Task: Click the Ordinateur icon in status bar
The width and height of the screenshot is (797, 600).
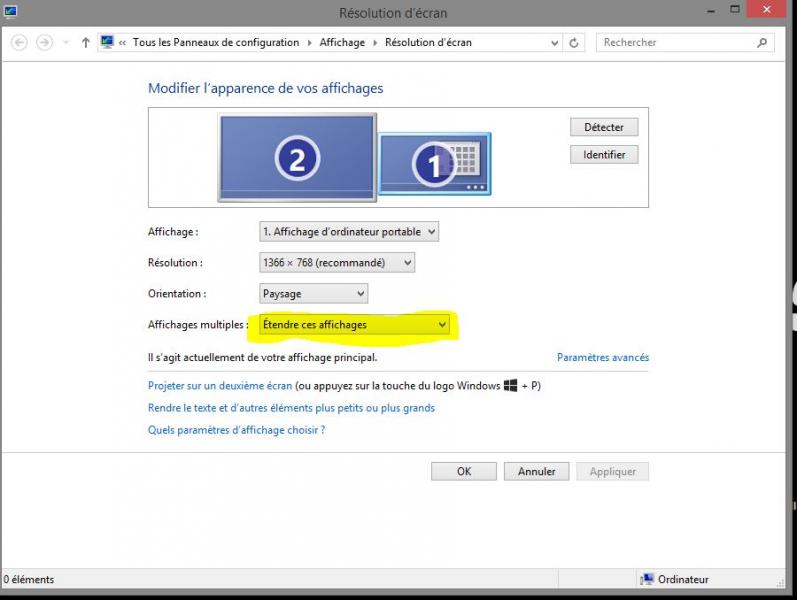Action: click(647, 579)
